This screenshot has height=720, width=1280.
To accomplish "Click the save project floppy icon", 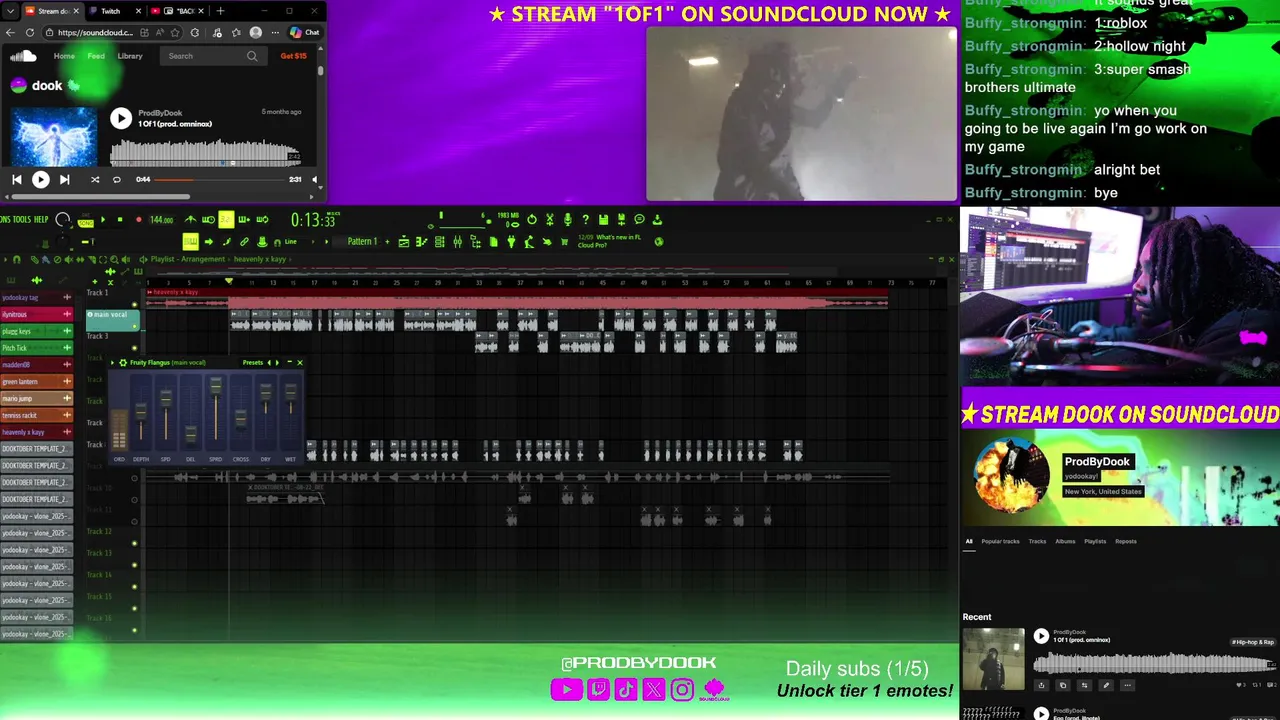I will pos(603,220).
